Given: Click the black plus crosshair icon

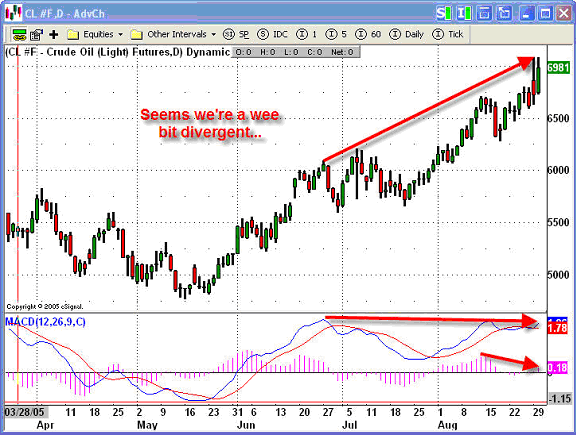Looking at the screenshot, I should click(54, 35).
